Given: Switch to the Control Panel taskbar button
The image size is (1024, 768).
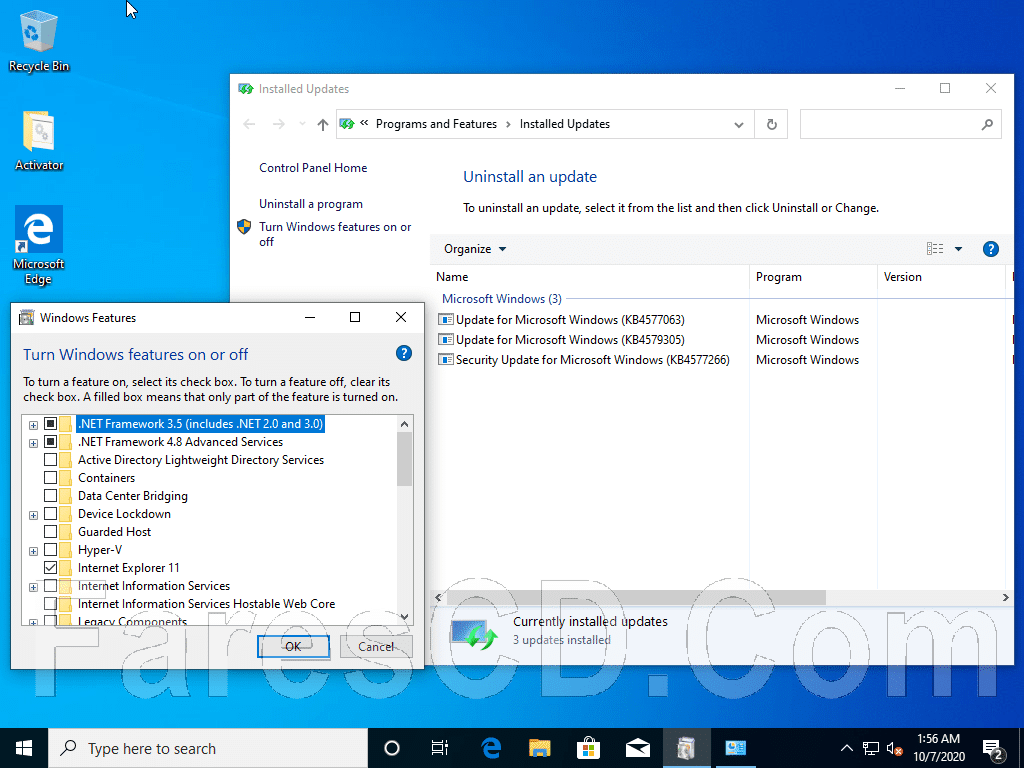Looking at the screenshot, I should tap(735, 748).
